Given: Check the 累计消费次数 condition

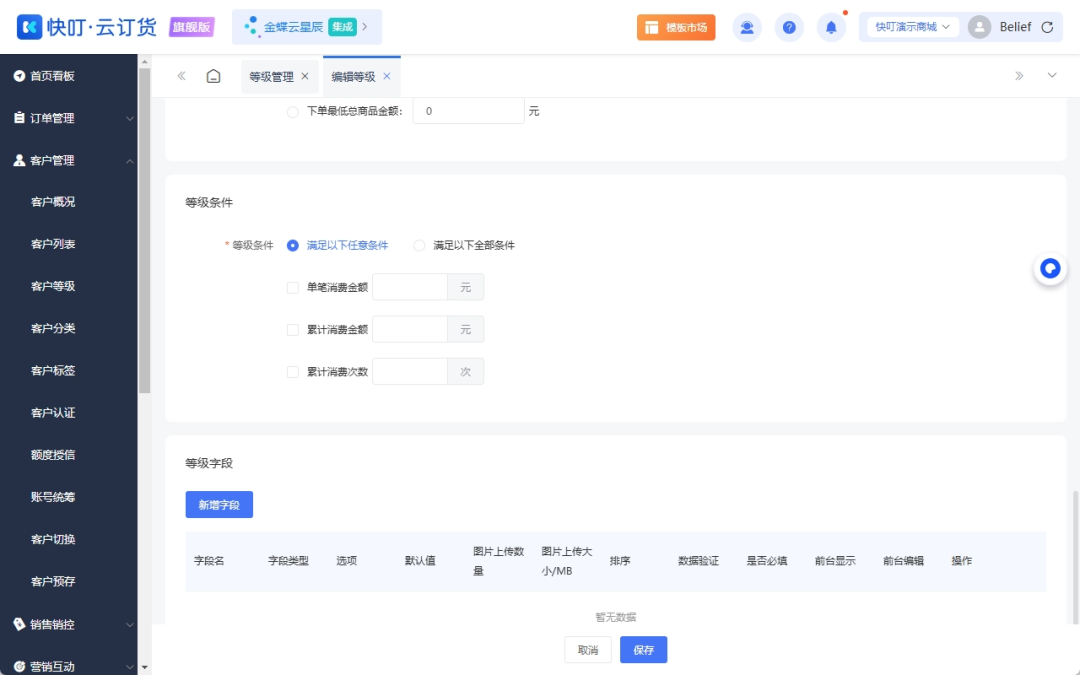Looking at the screenshot, I should [x=294, y=371].
